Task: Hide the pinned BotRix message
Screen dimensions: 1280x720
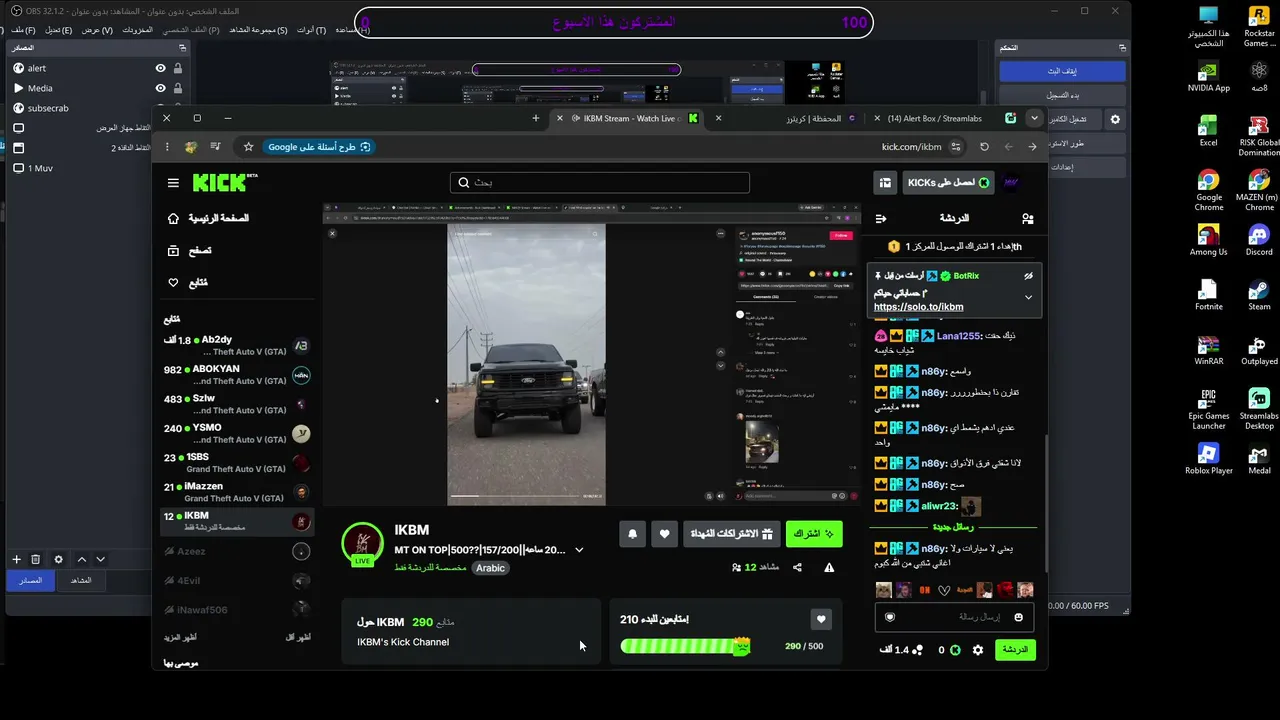Action: [x=1028, y=275]
